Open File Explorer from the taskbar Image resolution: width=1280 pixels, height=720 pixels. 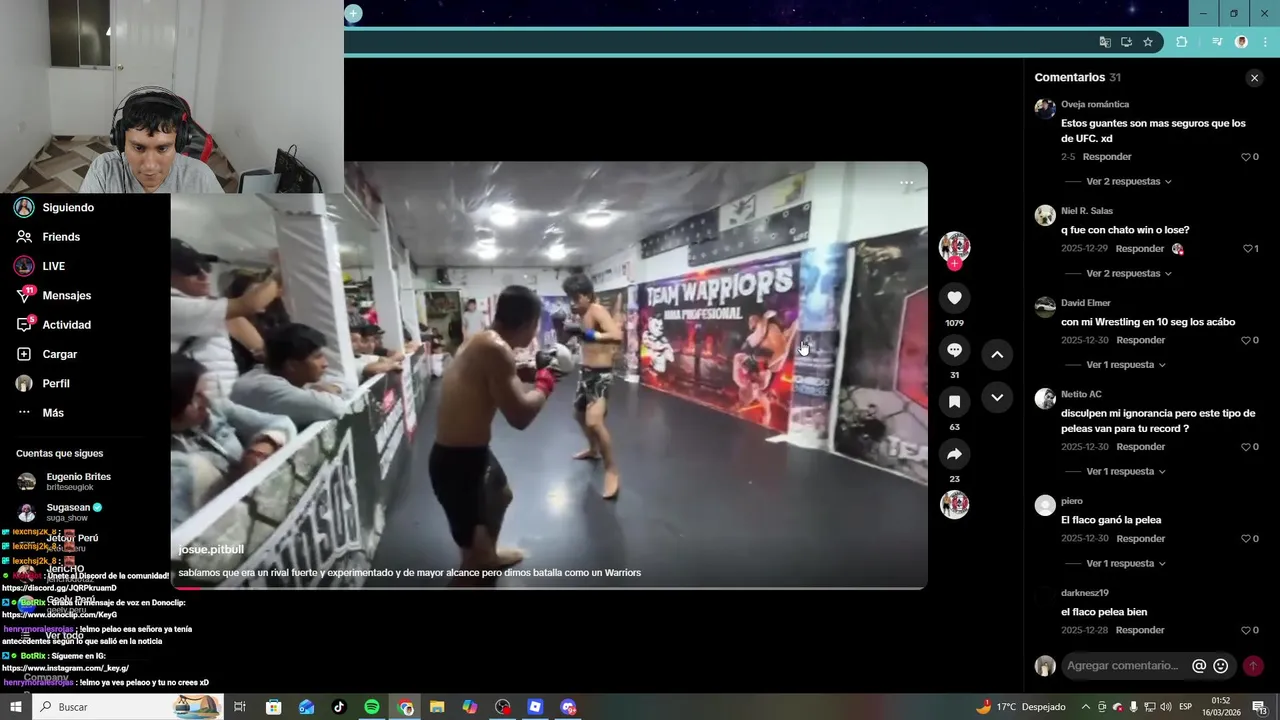437,707
